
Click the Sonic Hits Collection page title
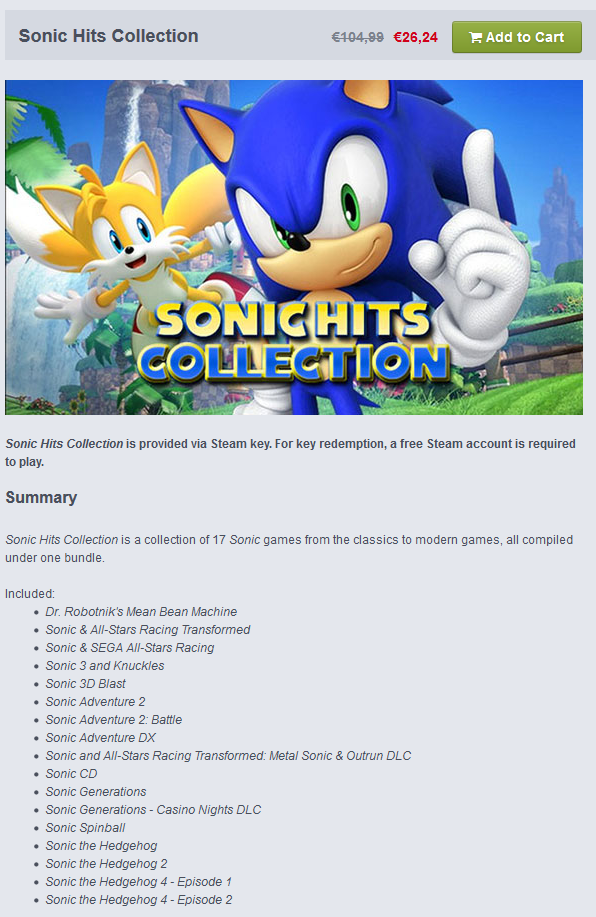[x=108, y=36]
